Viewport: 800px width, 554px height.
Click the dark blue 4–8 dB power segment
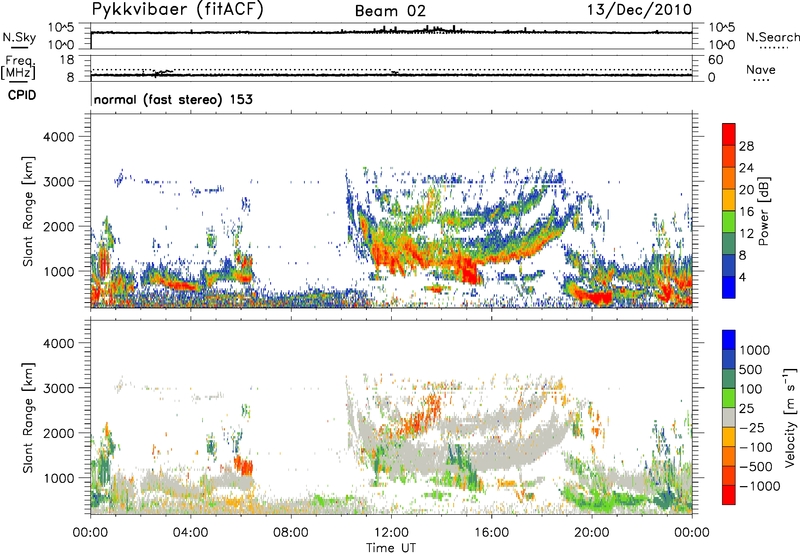(729, 266)
